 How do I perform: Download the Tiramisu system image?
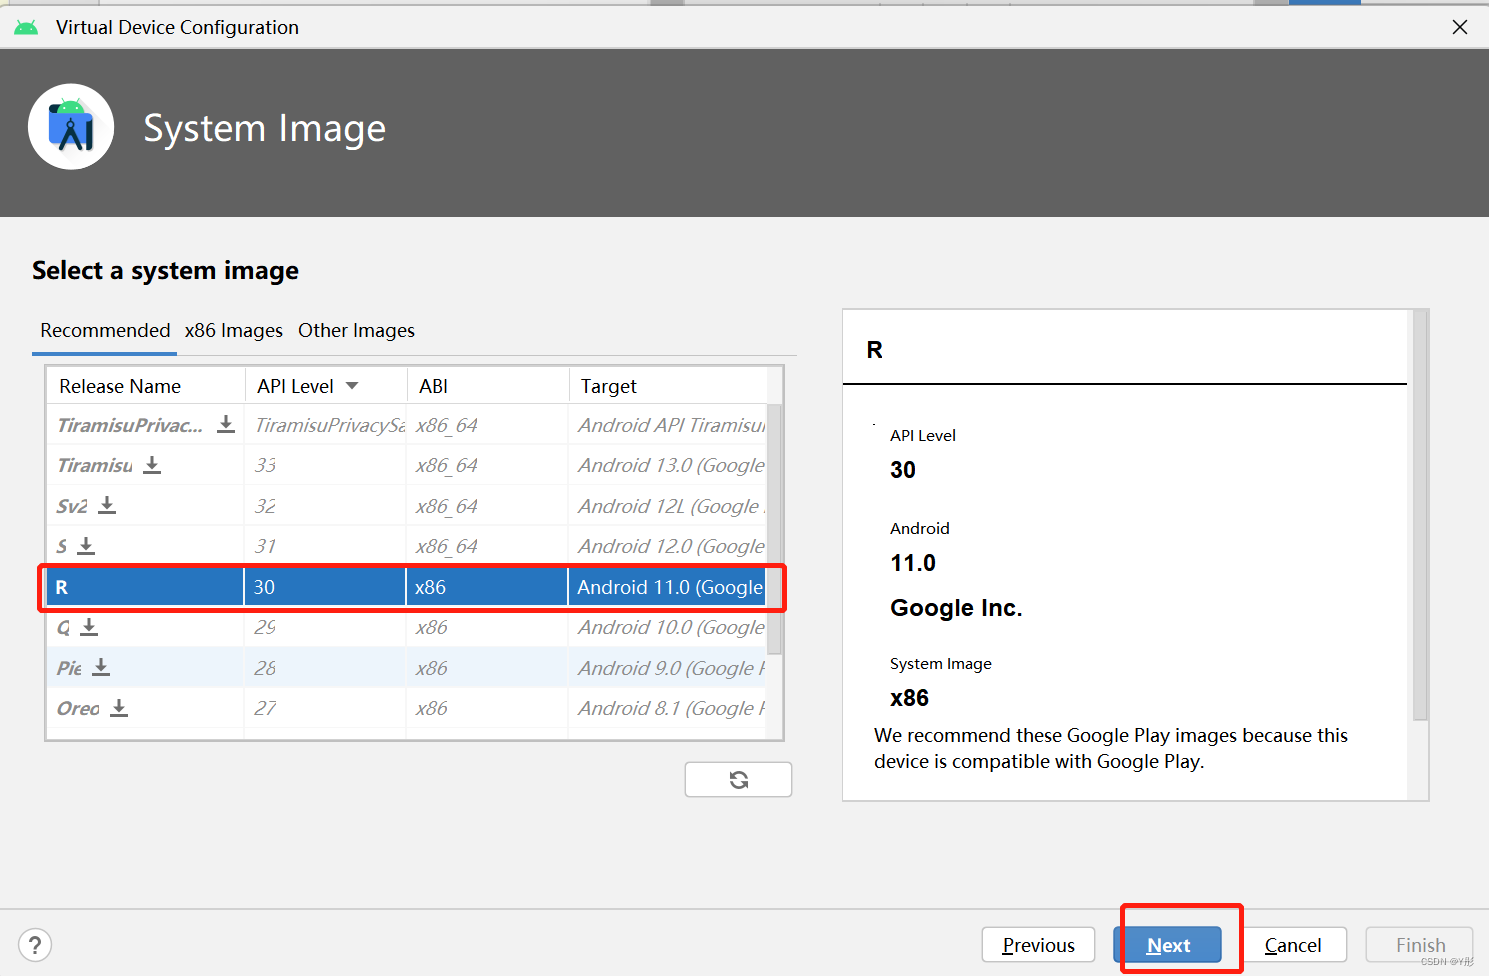point(151,465)
